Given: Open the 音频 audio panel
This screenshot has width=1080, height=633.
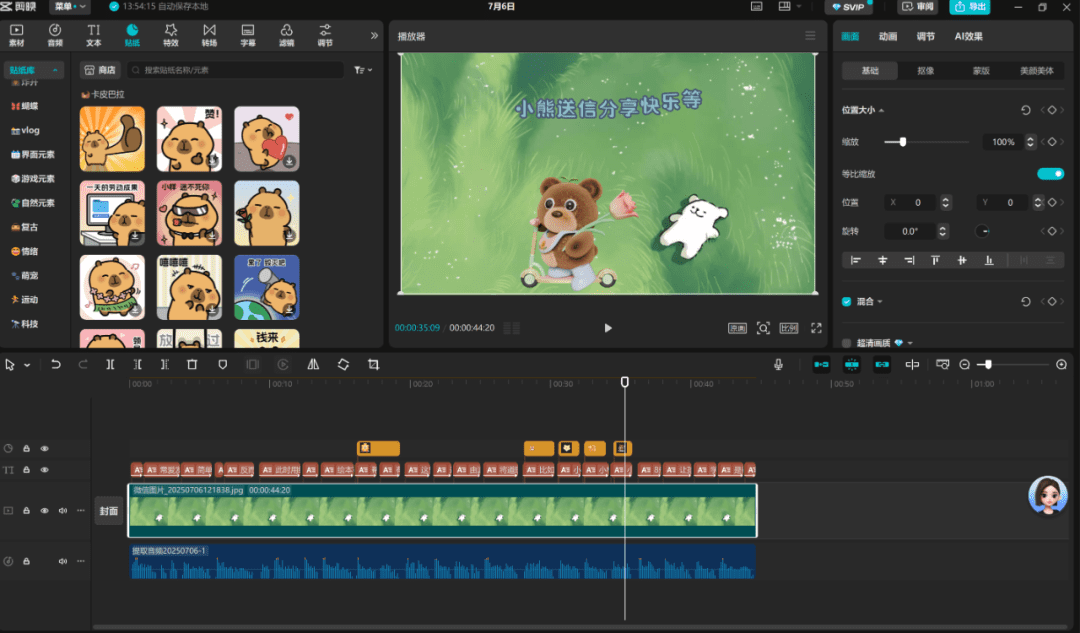Looking at the screenshot, I should (x=55, y=35).
